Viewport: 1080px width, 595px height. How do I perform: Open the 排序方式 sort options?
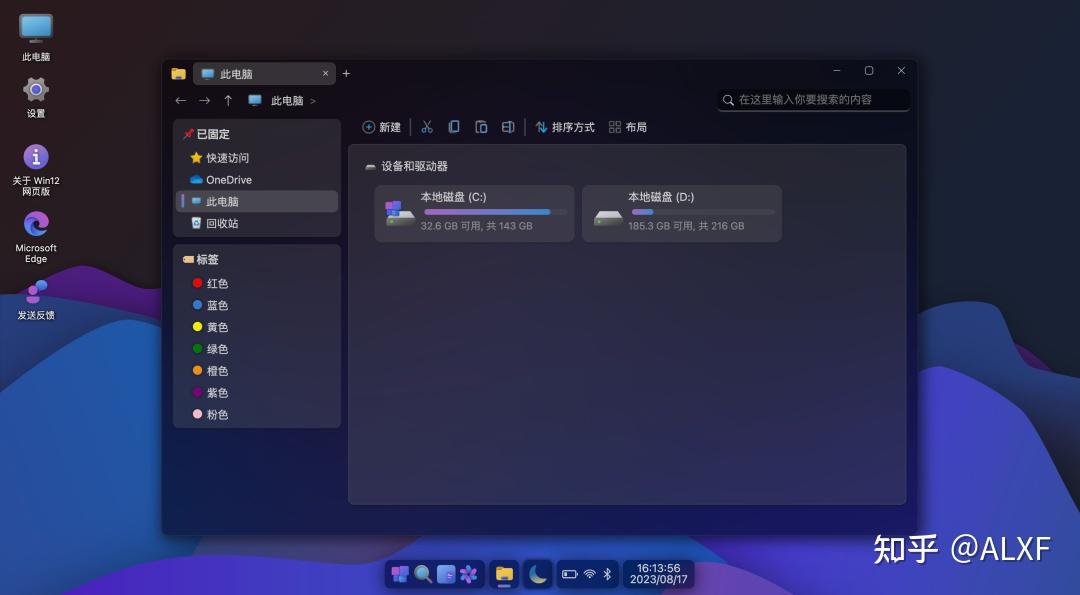565,127
